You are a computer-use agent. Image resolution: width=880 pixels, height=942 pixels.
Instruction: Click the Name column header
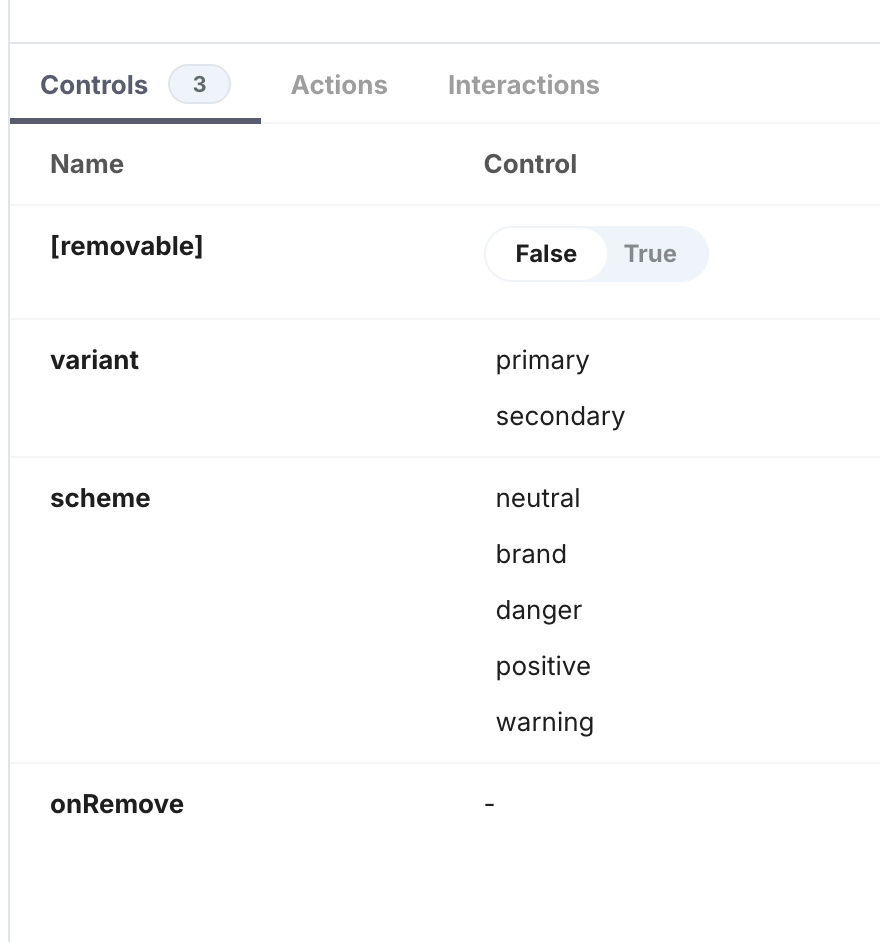(x=87, y=164)
